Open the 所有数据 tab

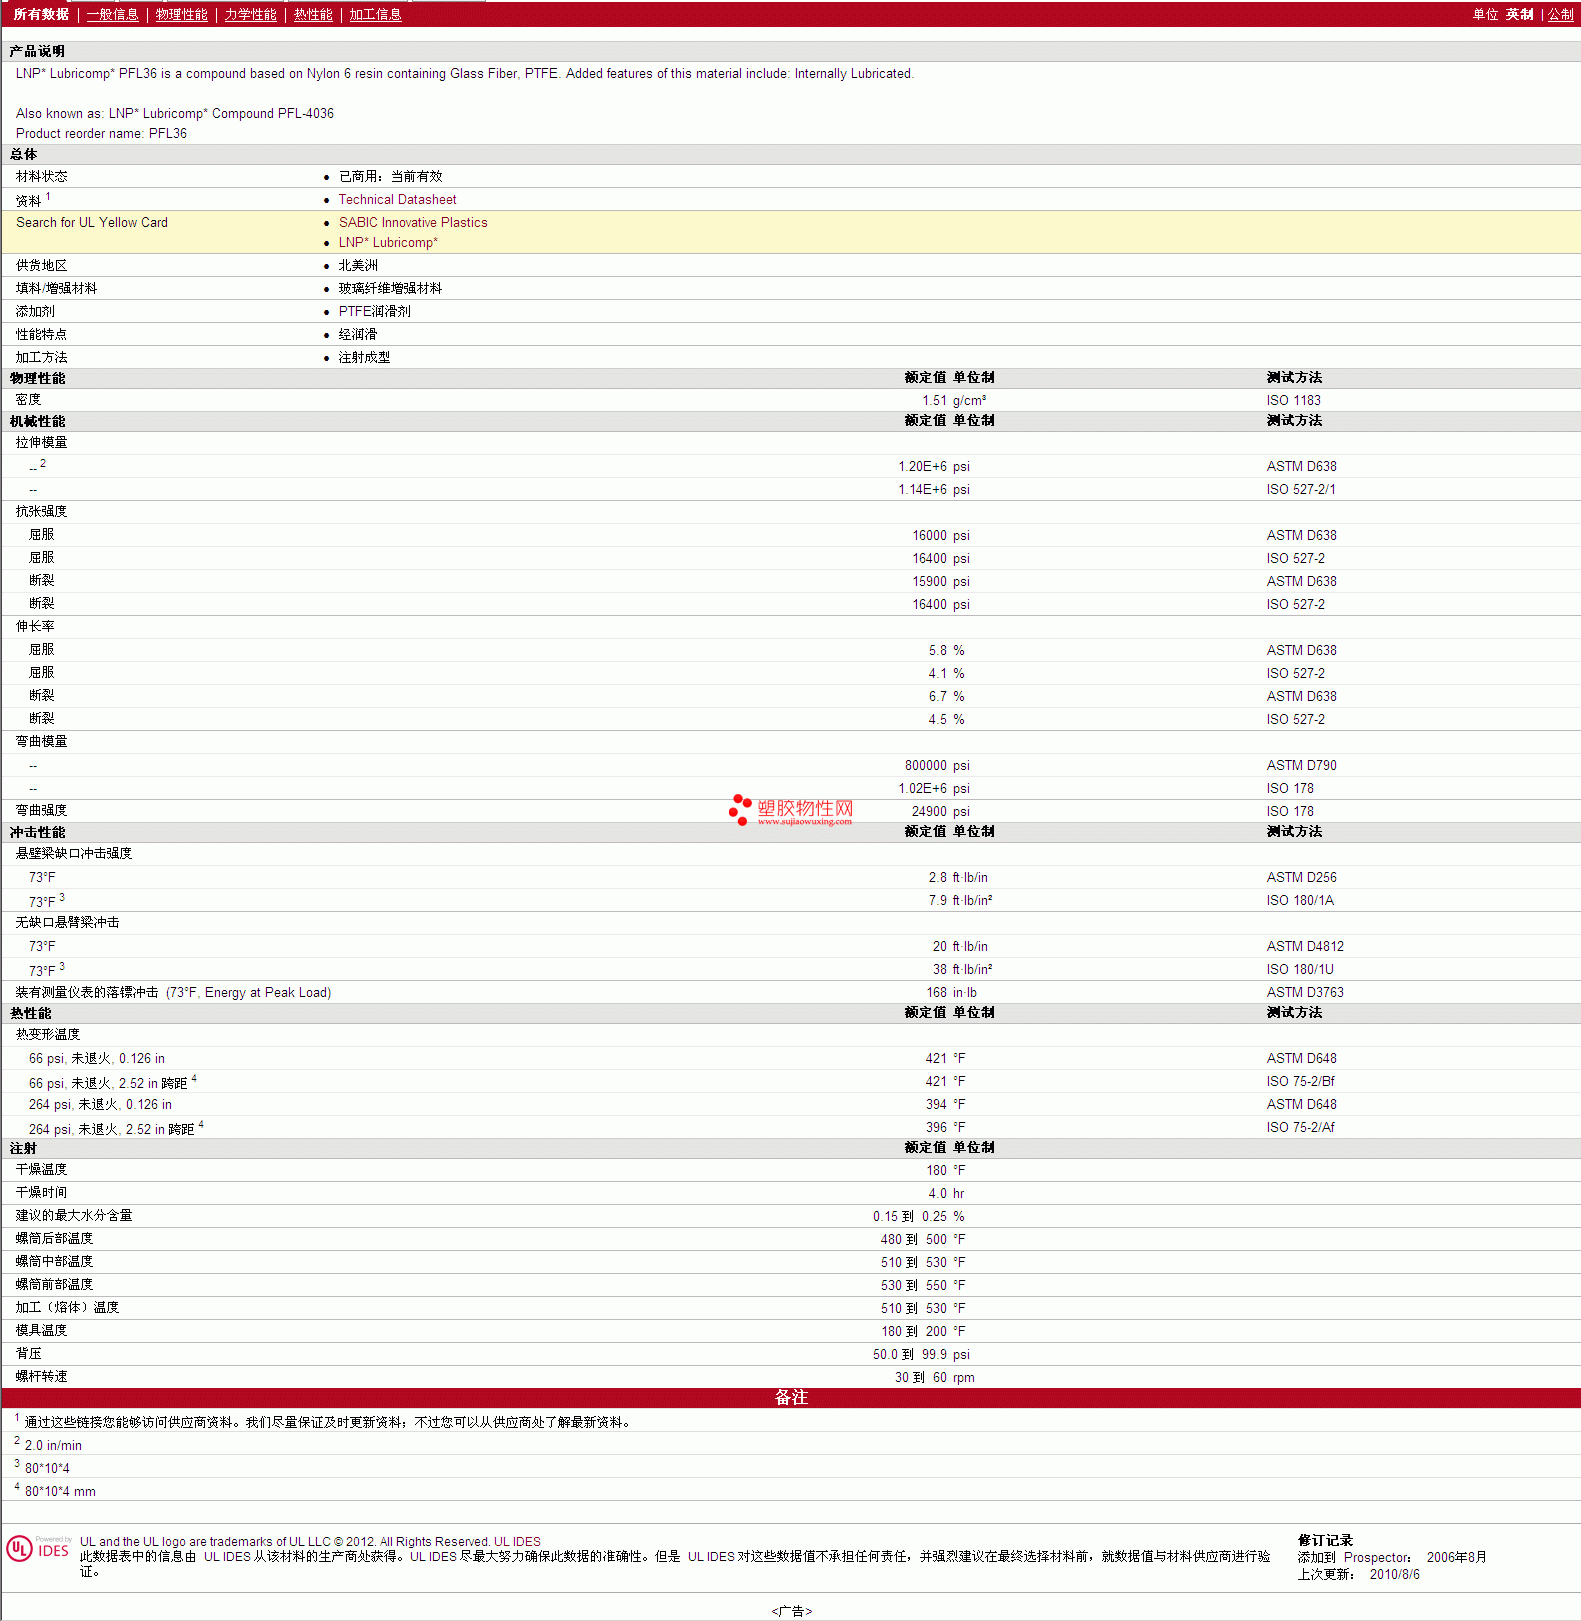(x=41, y=14)
